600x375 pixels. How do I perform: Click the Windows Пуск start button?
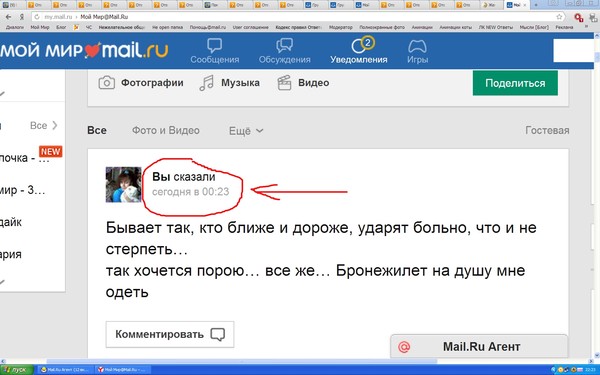coord(16,370)
